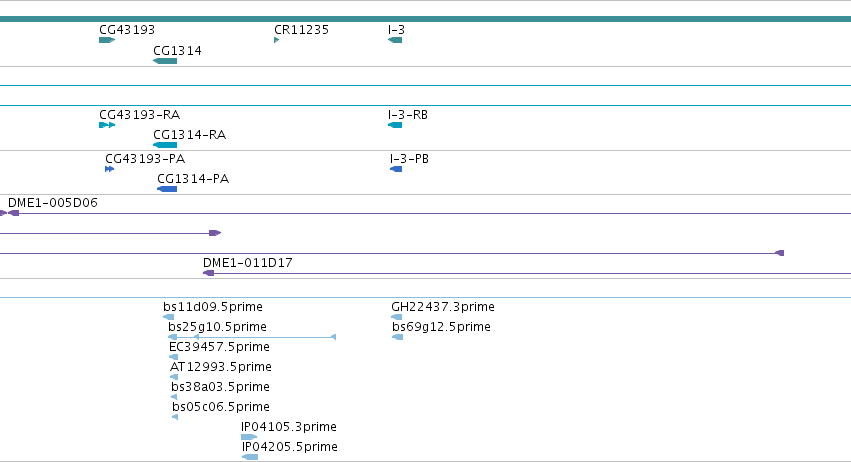The image size is (851, 462).
Task: Select the EC39457.5prime EST label
Action: tap(219, 347)
